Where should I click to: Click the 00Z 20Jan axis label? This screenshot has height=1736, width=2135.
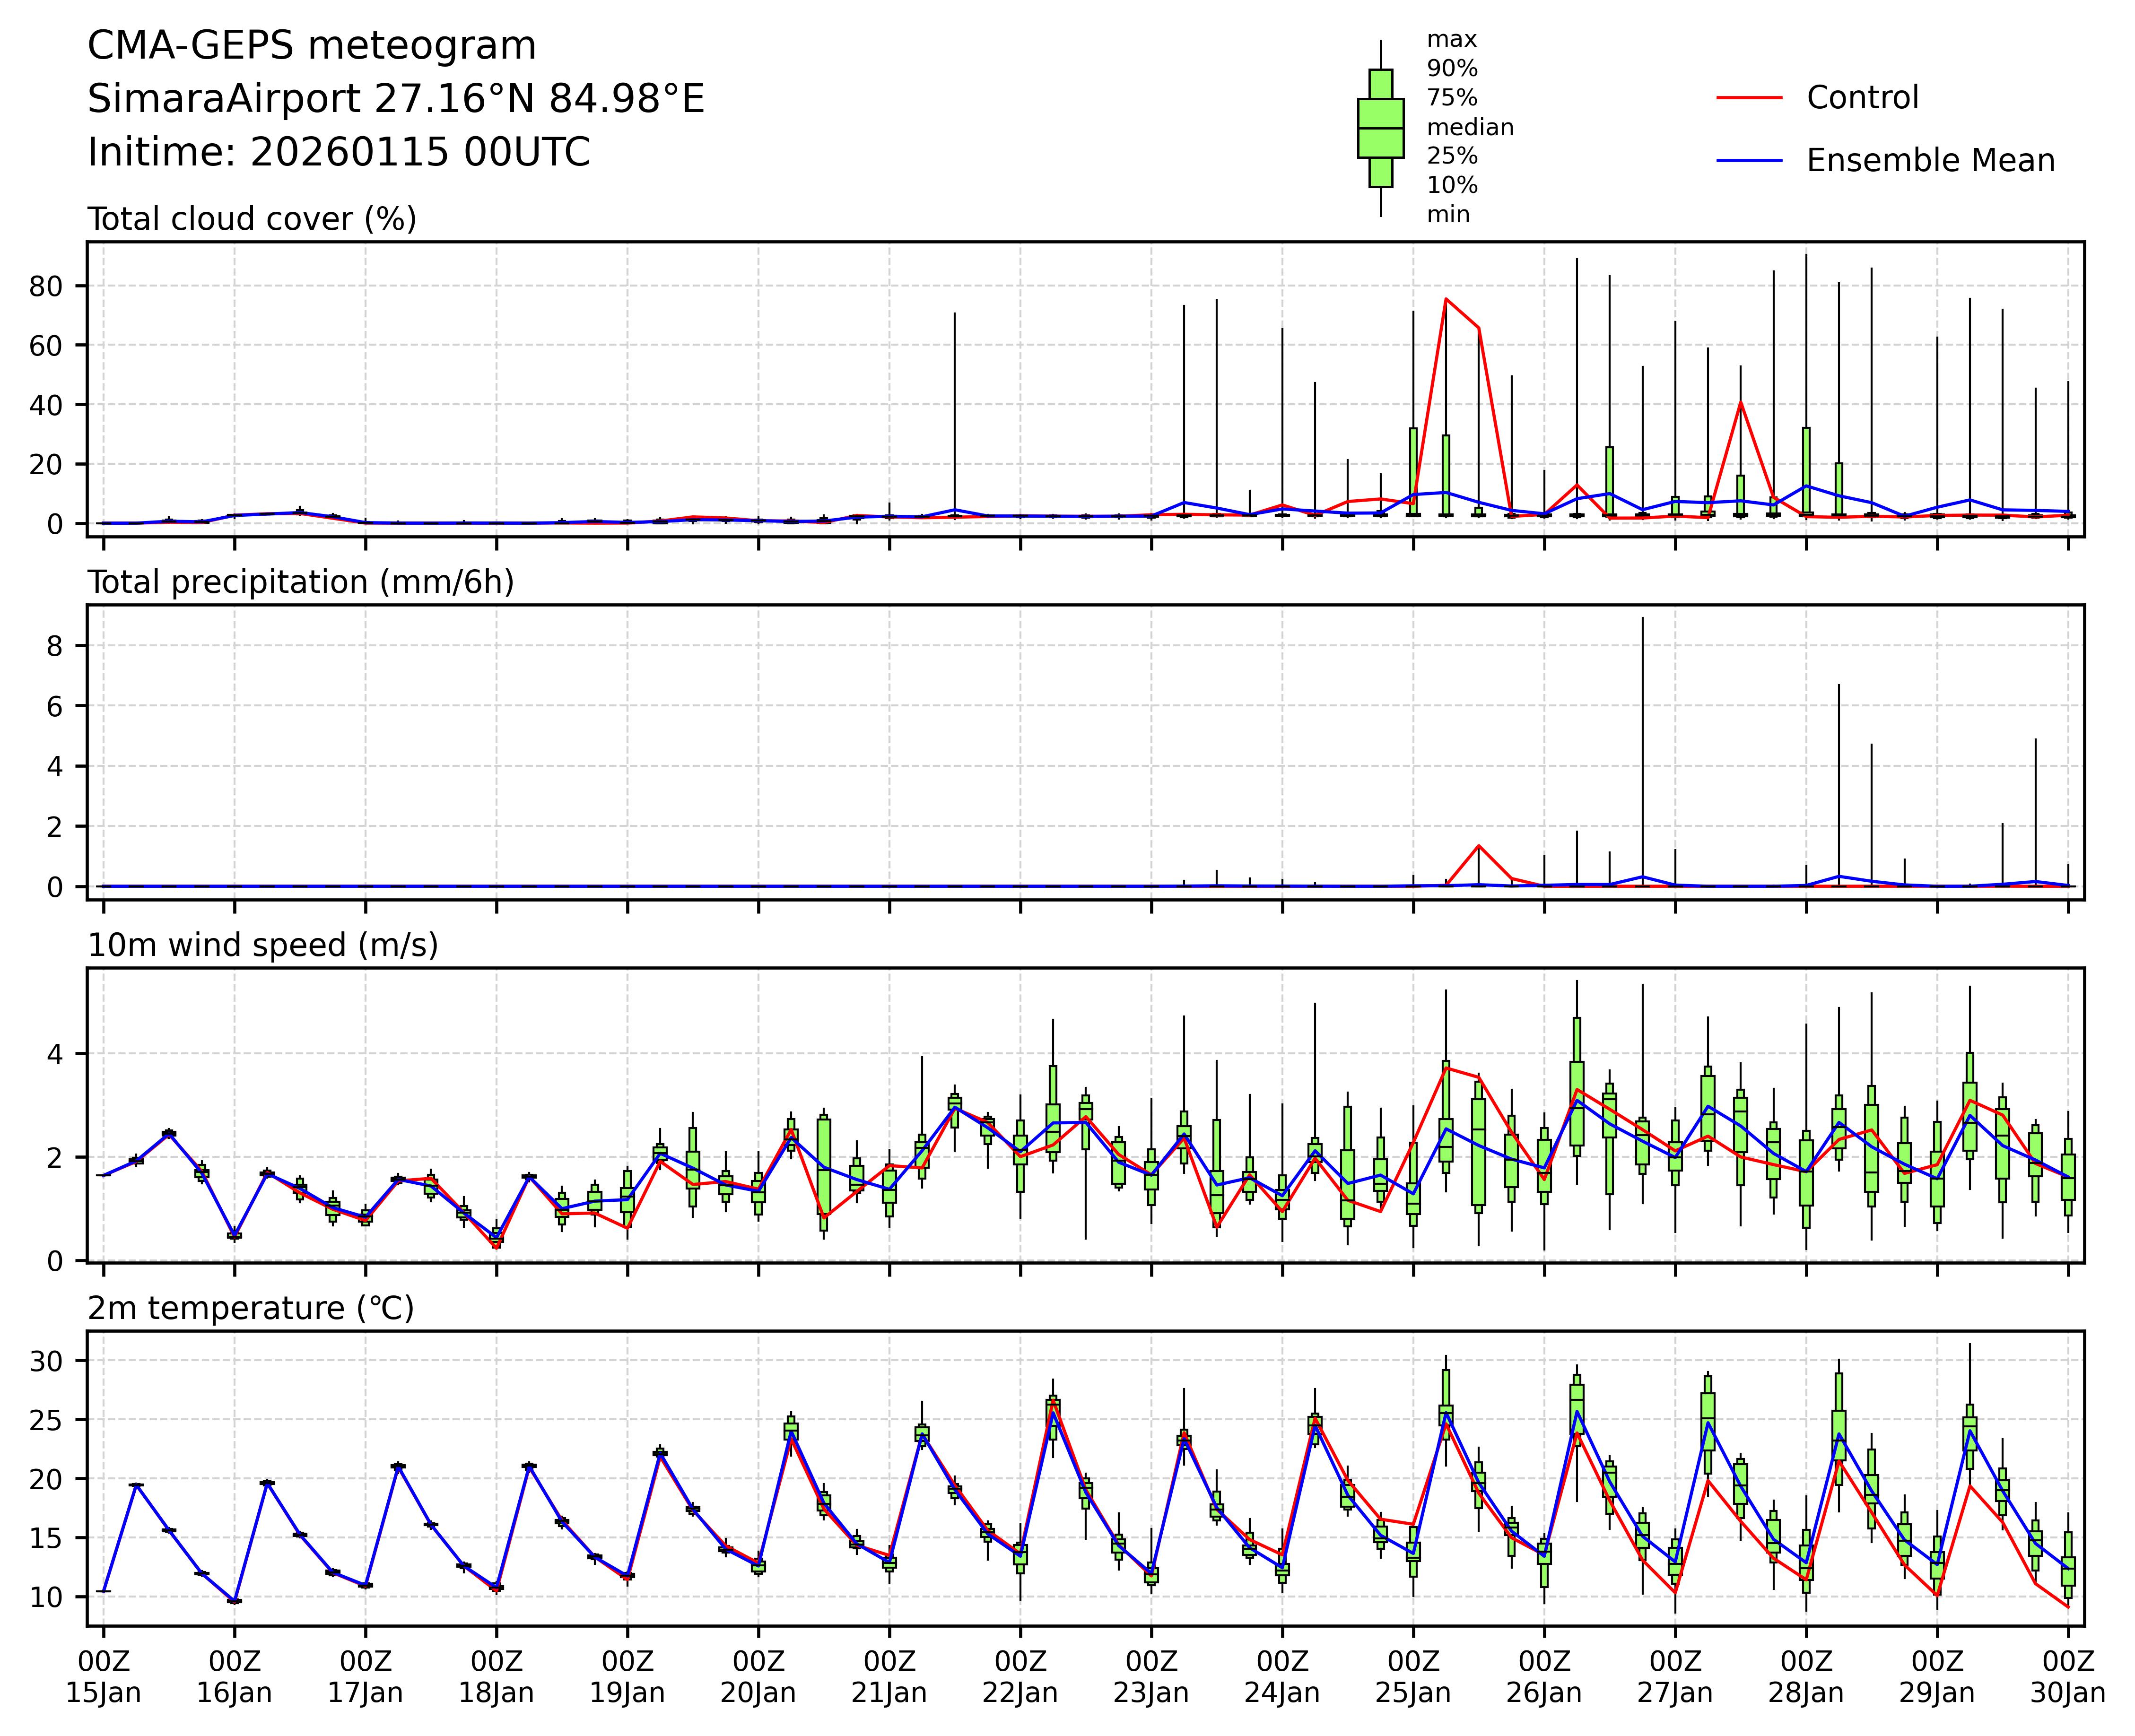point(758,1677)
